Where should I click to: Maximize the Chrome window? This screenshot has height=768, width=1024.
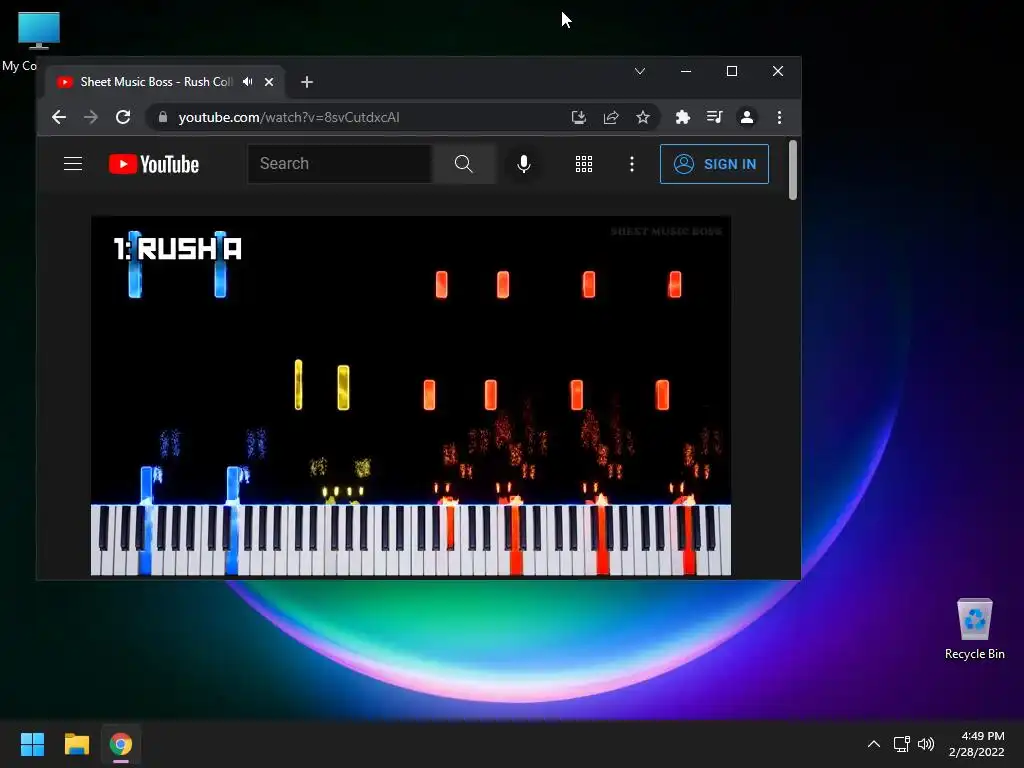pyautogui.click(x=732, y=71)
